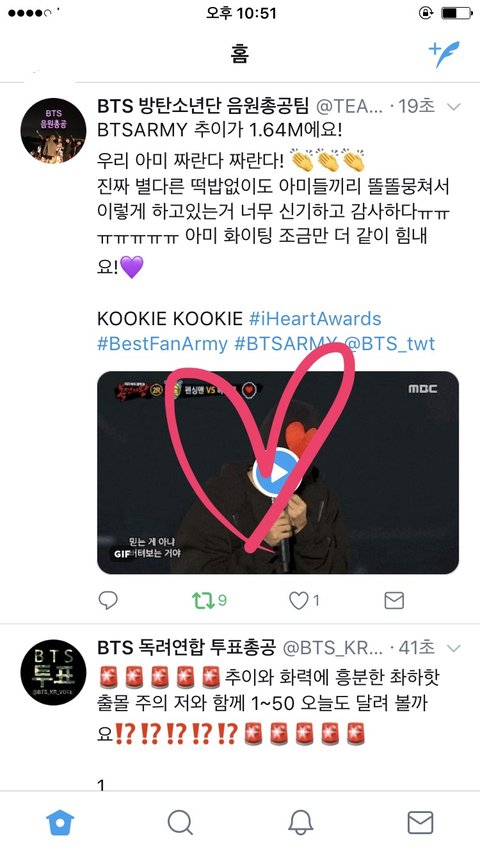Open BTS 투표 profile avatar
Viewport: 480px width, 854px height.
click(x=53, y=672)
